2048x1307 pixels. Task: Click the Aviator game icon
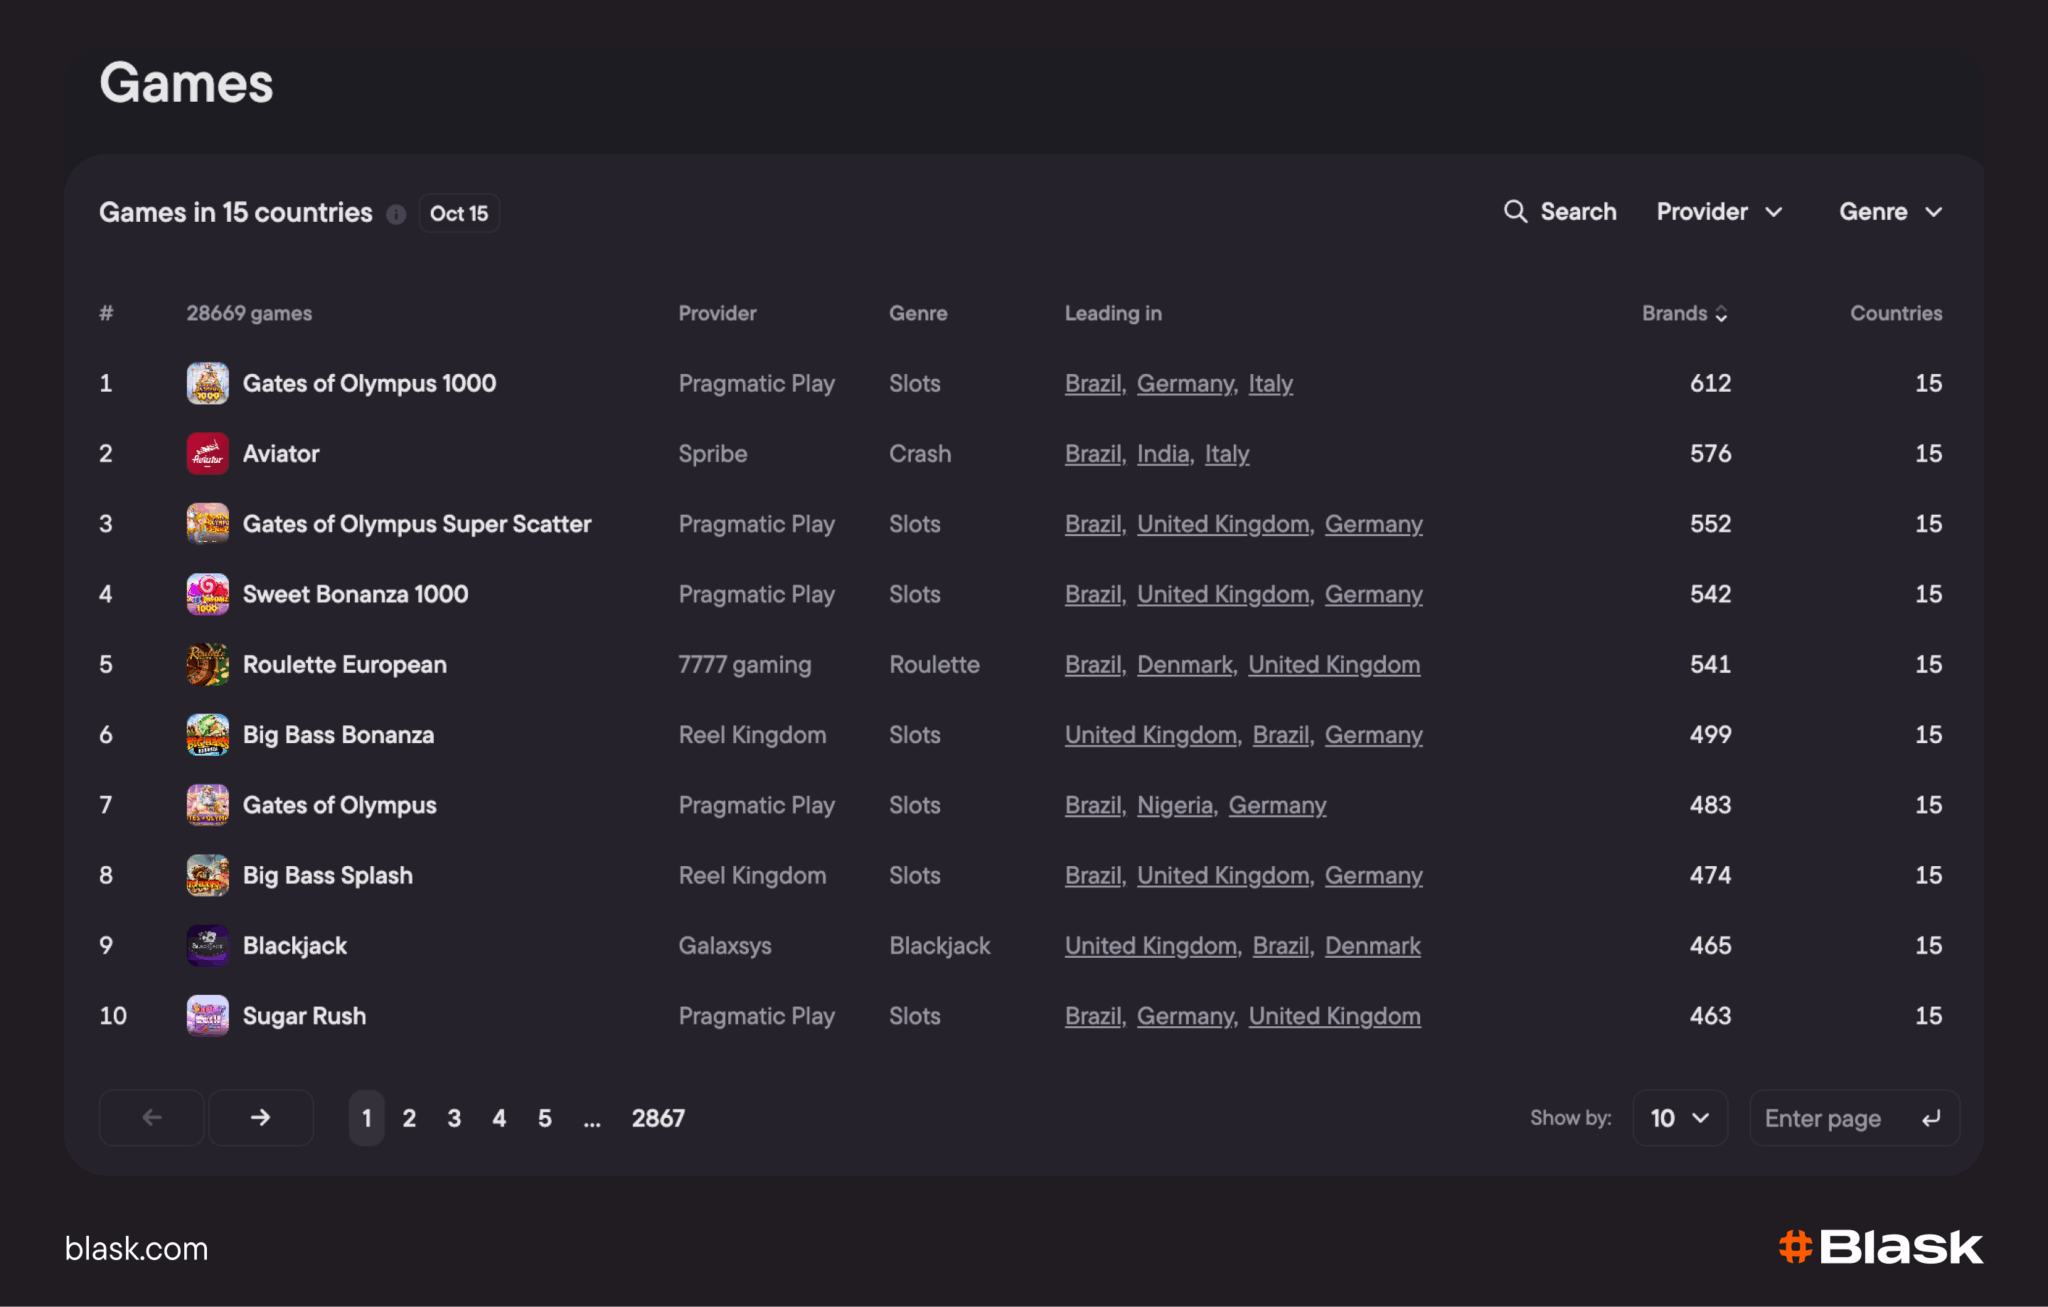(x=207, y=454)
